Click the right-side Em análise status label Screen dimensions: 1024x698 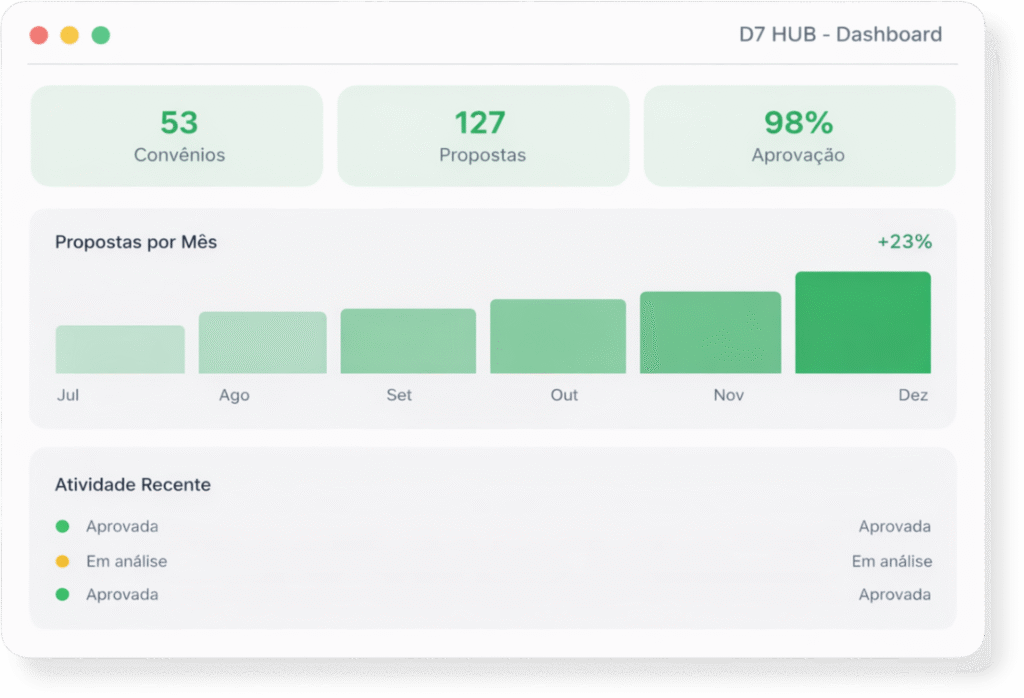coord(891,562)
